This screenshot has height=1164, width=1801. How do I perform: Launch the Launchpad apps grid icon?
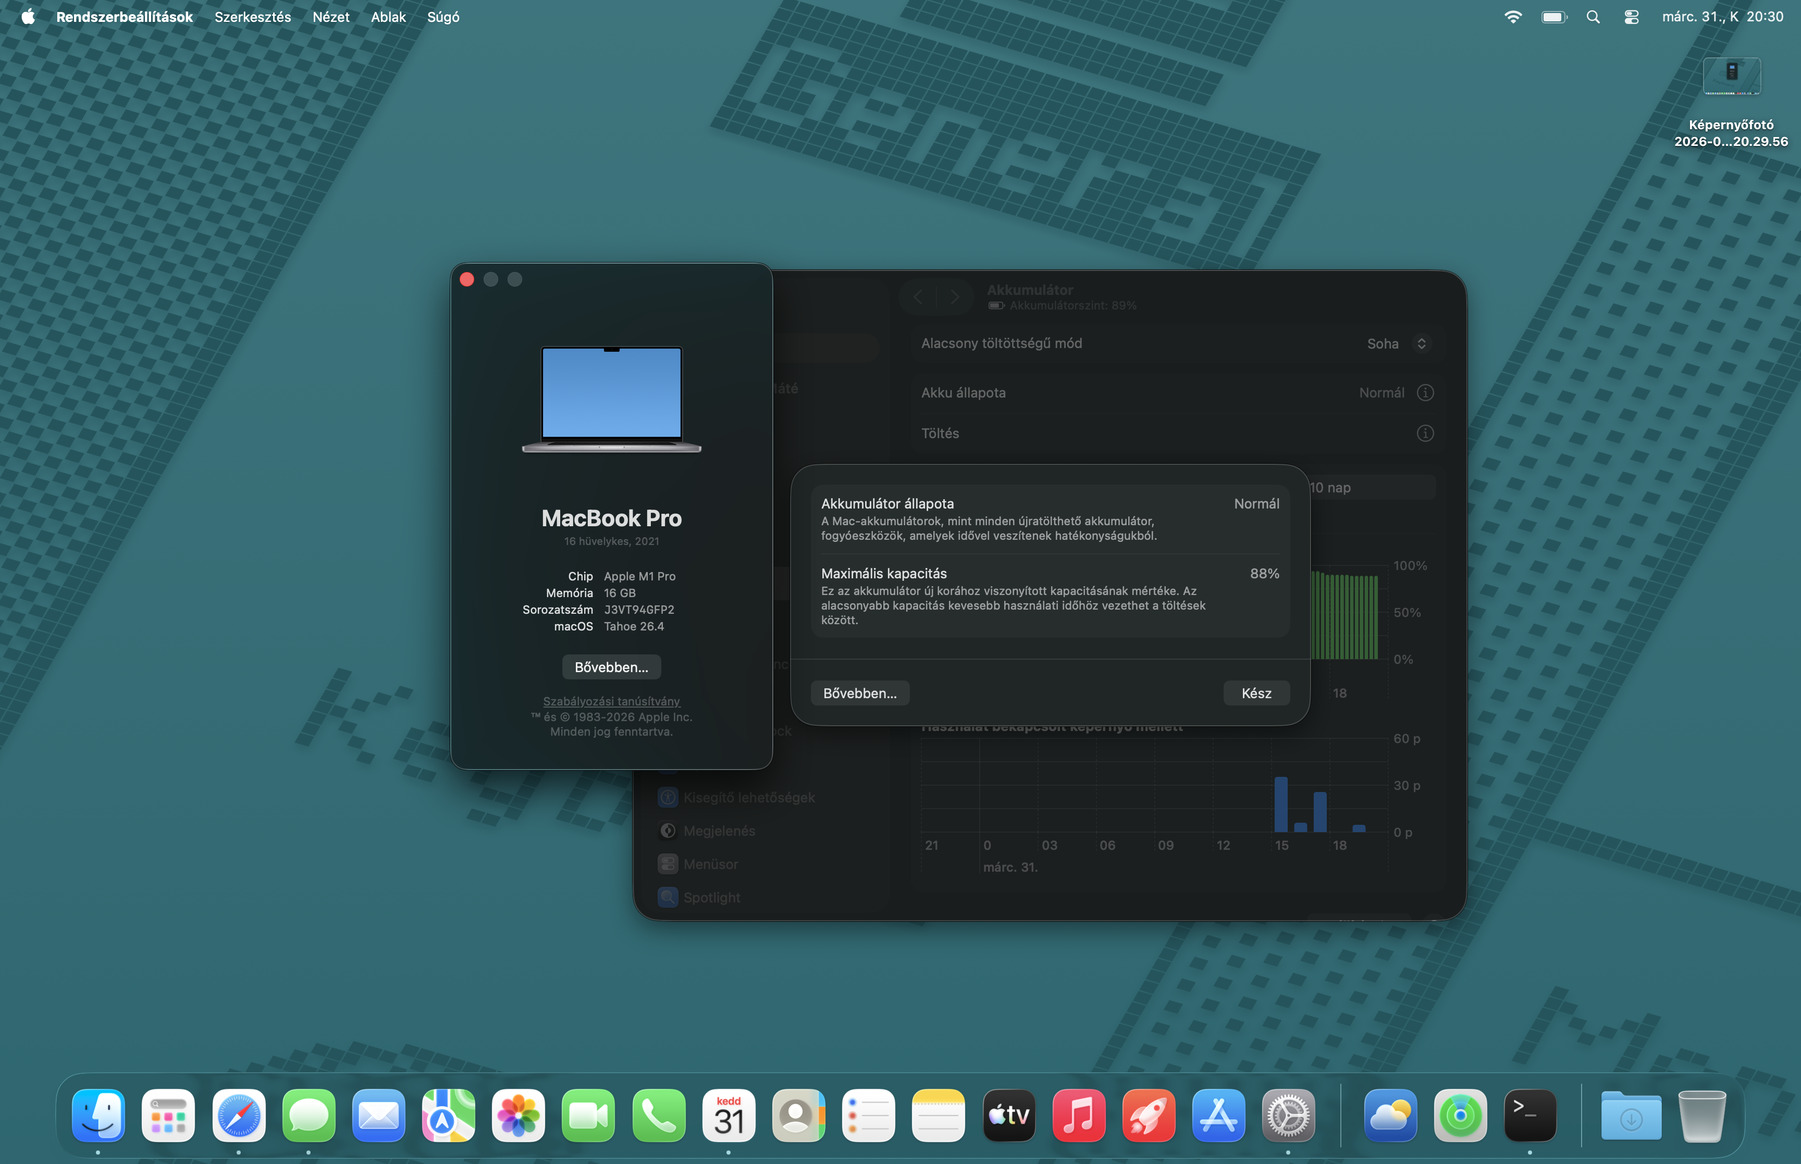coord(168,1115)
